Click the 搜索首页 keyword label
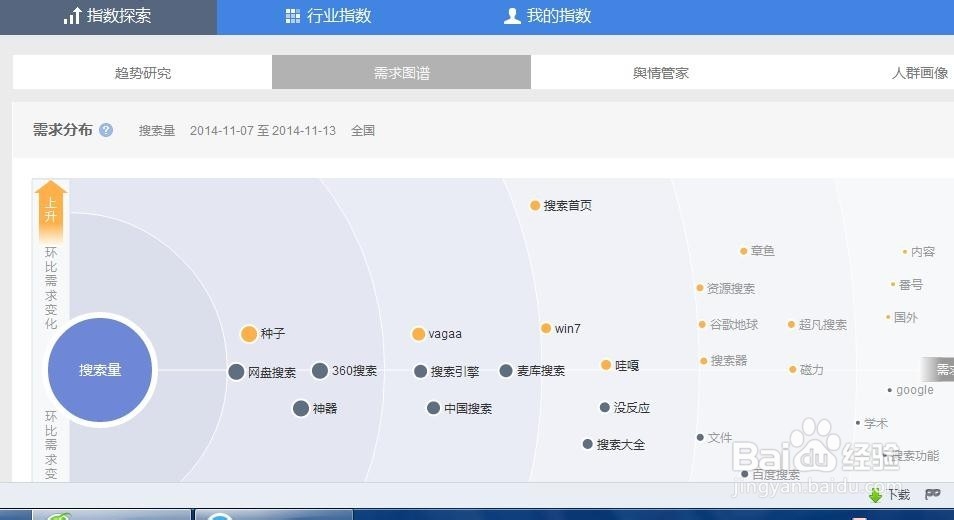 click(568, 206)
